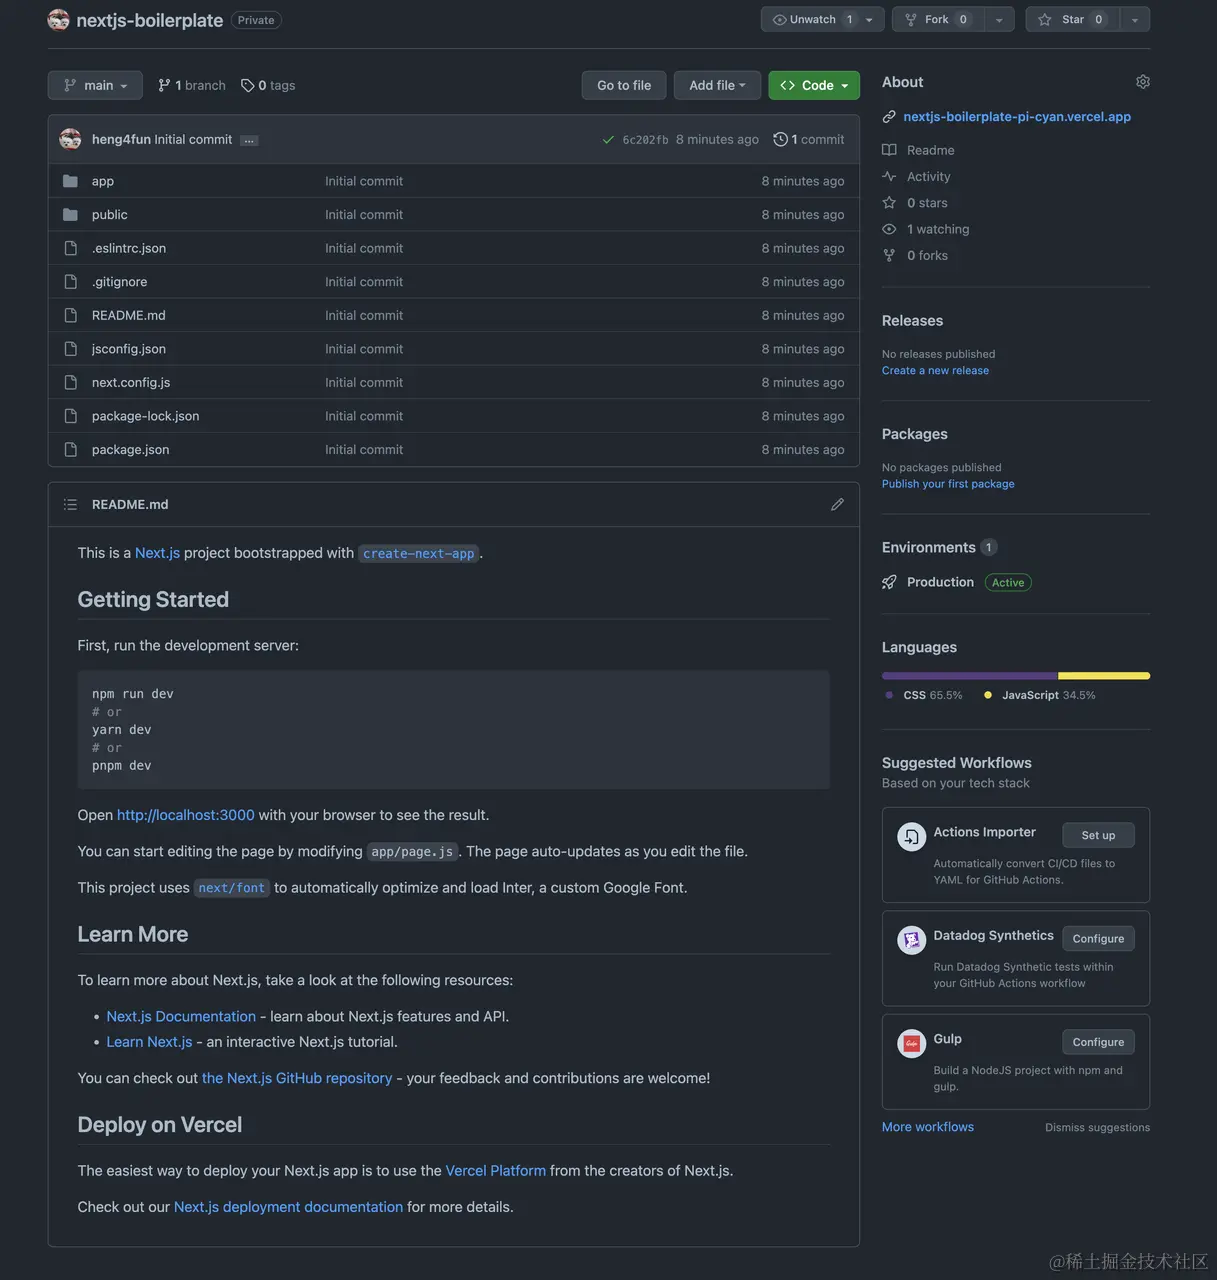Open the README outline list icon

point(70,505)
